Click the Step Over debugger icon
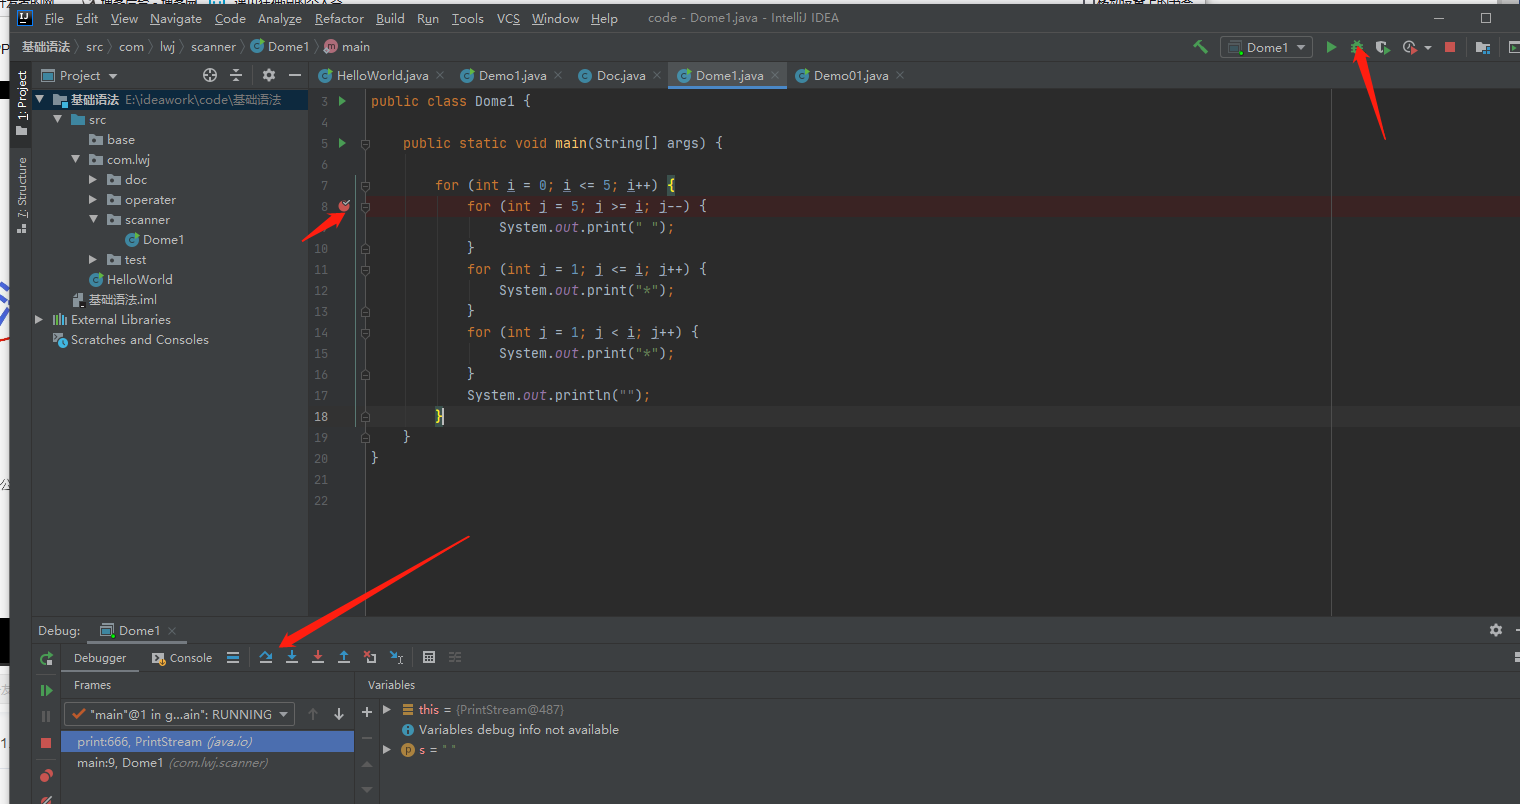 pyautogui.click(x=266, y=657)
